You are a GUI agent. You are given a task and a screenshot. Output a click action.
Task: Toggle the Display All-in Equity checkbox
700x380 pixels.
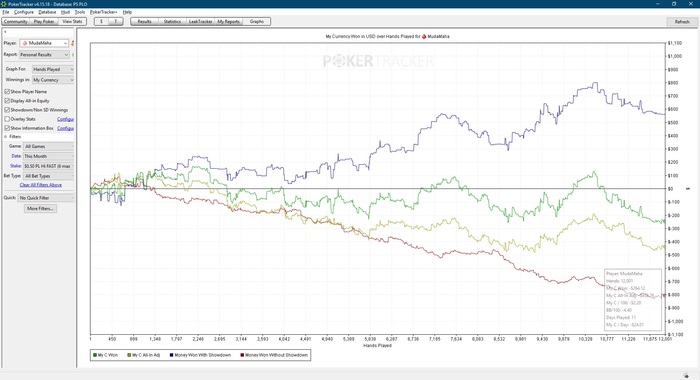click(x=7, y=101)
